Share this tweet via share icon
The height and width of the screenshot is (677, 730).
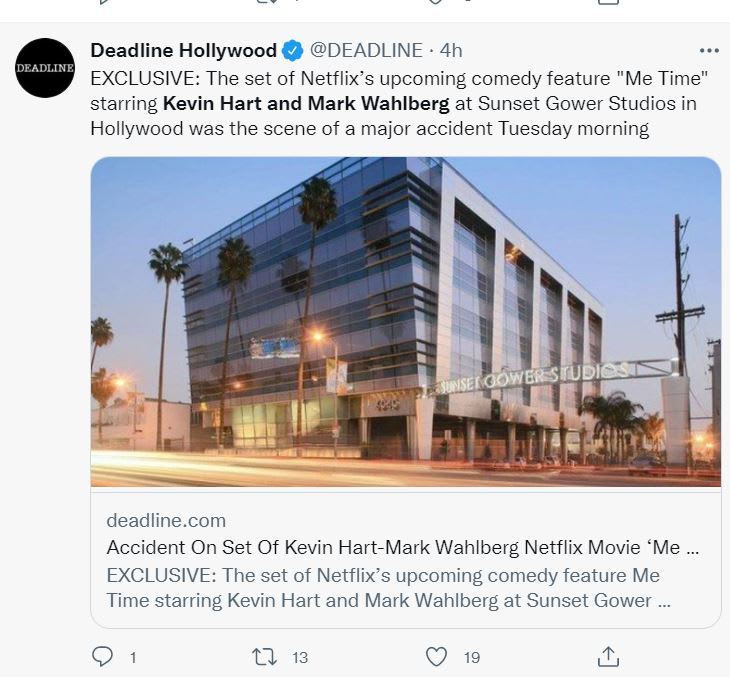608,656
